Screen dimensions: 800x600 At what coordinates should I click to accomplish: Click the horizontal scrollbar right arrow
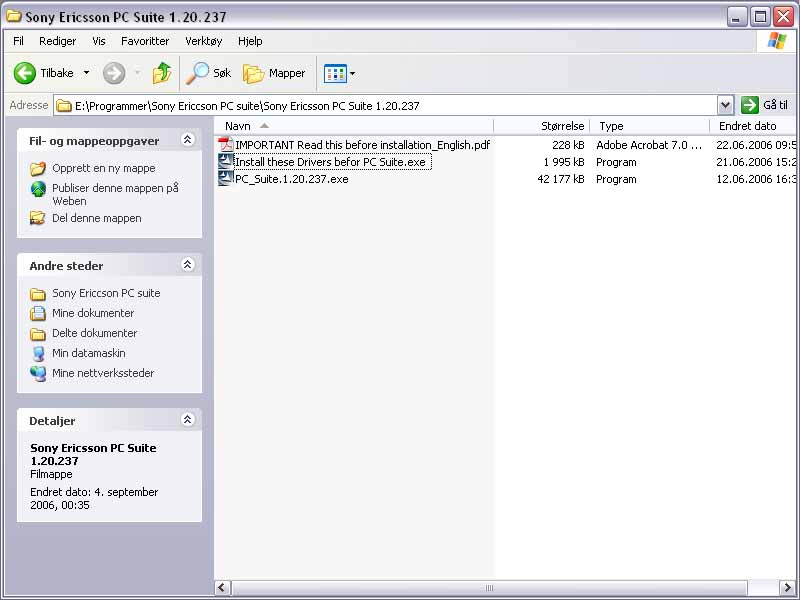787,587
